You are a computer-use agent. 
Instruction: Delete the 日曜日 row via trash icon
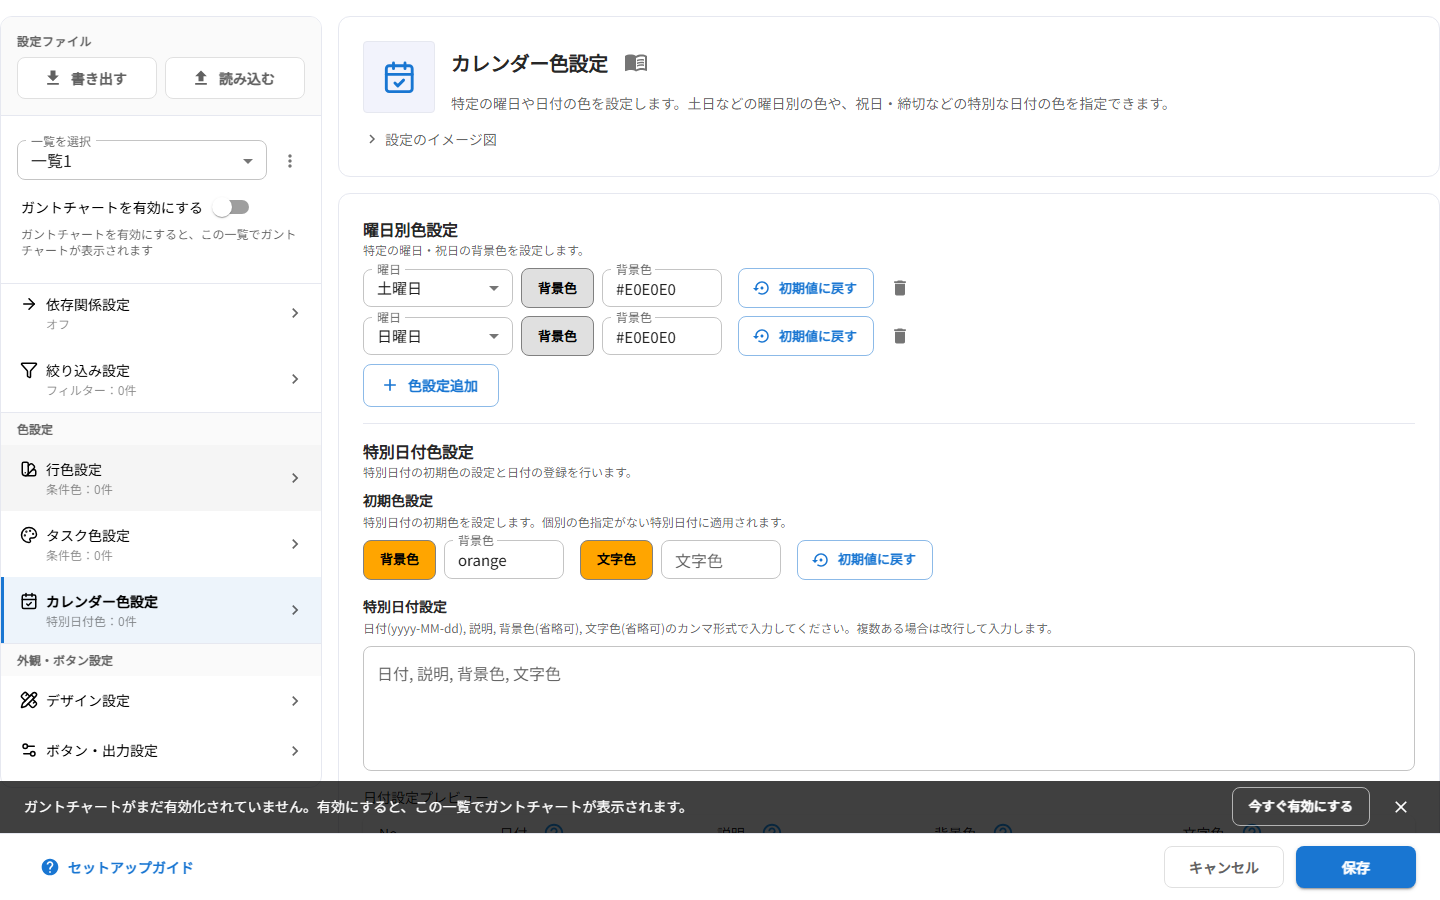(x=900, y=336)
